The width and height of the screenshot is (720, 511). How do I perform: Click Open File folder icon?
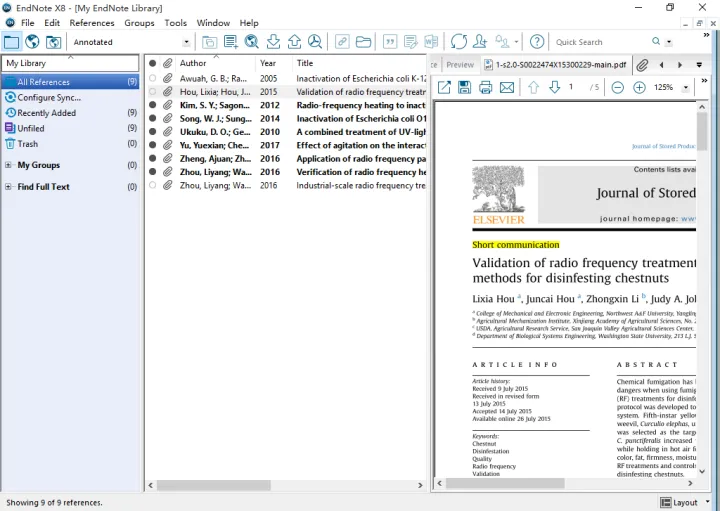point(363,42)
